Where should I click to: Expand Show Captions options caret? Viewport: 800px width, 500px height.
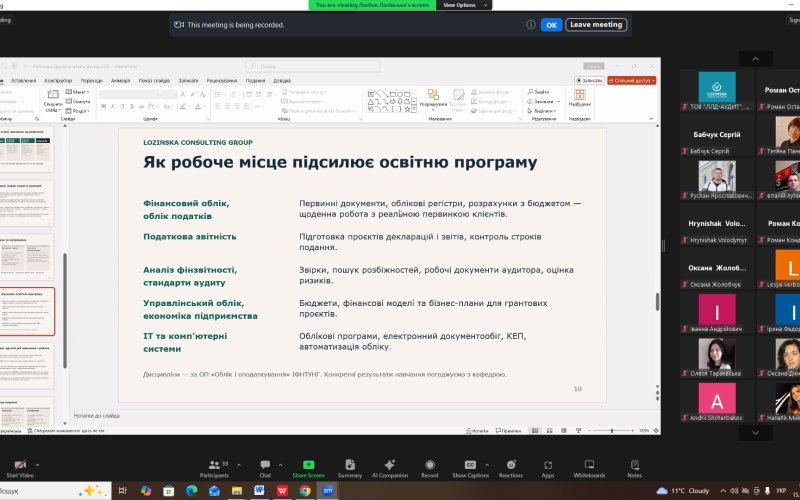point(487,465)
